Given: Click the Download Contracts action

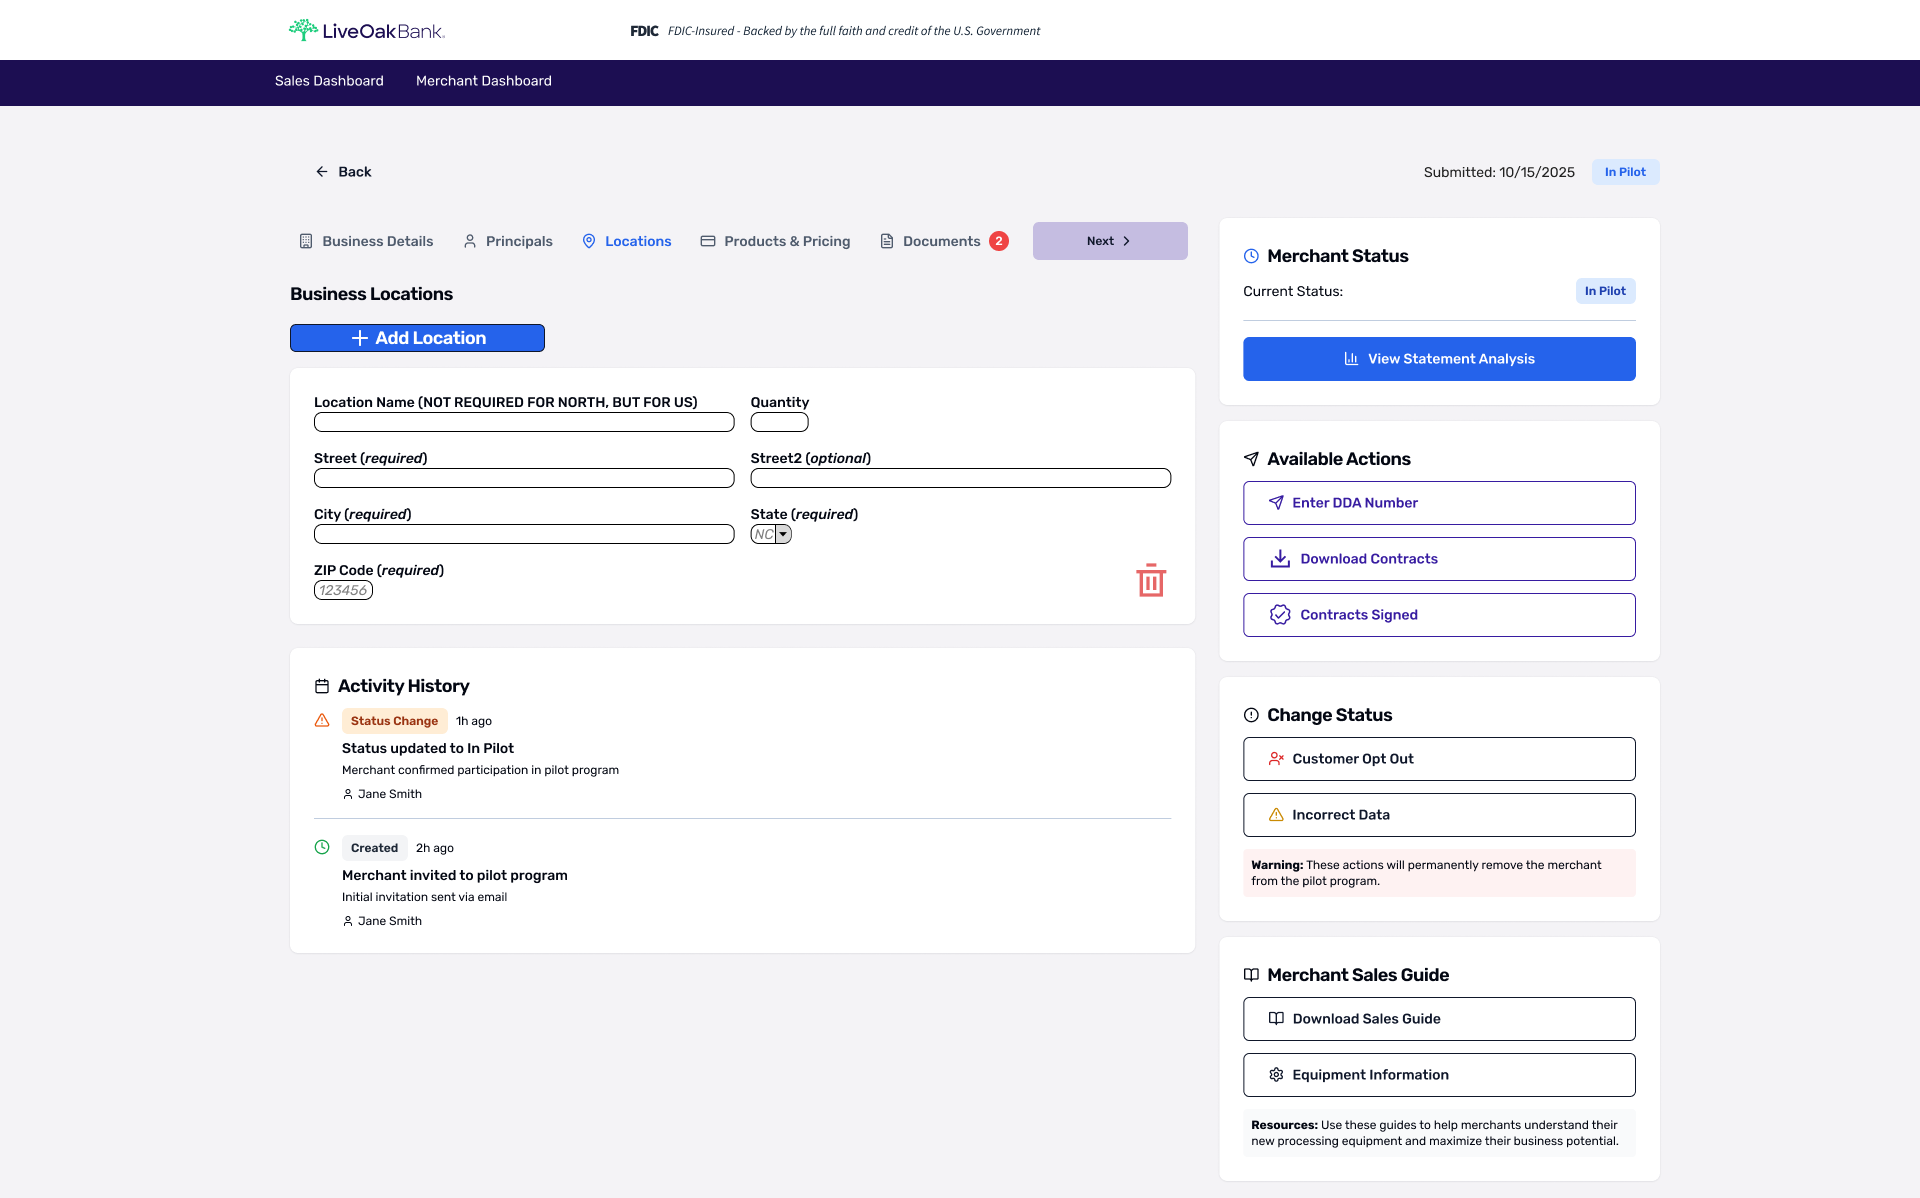Looking at the screenshot, I should click(x=1439, y=559).
